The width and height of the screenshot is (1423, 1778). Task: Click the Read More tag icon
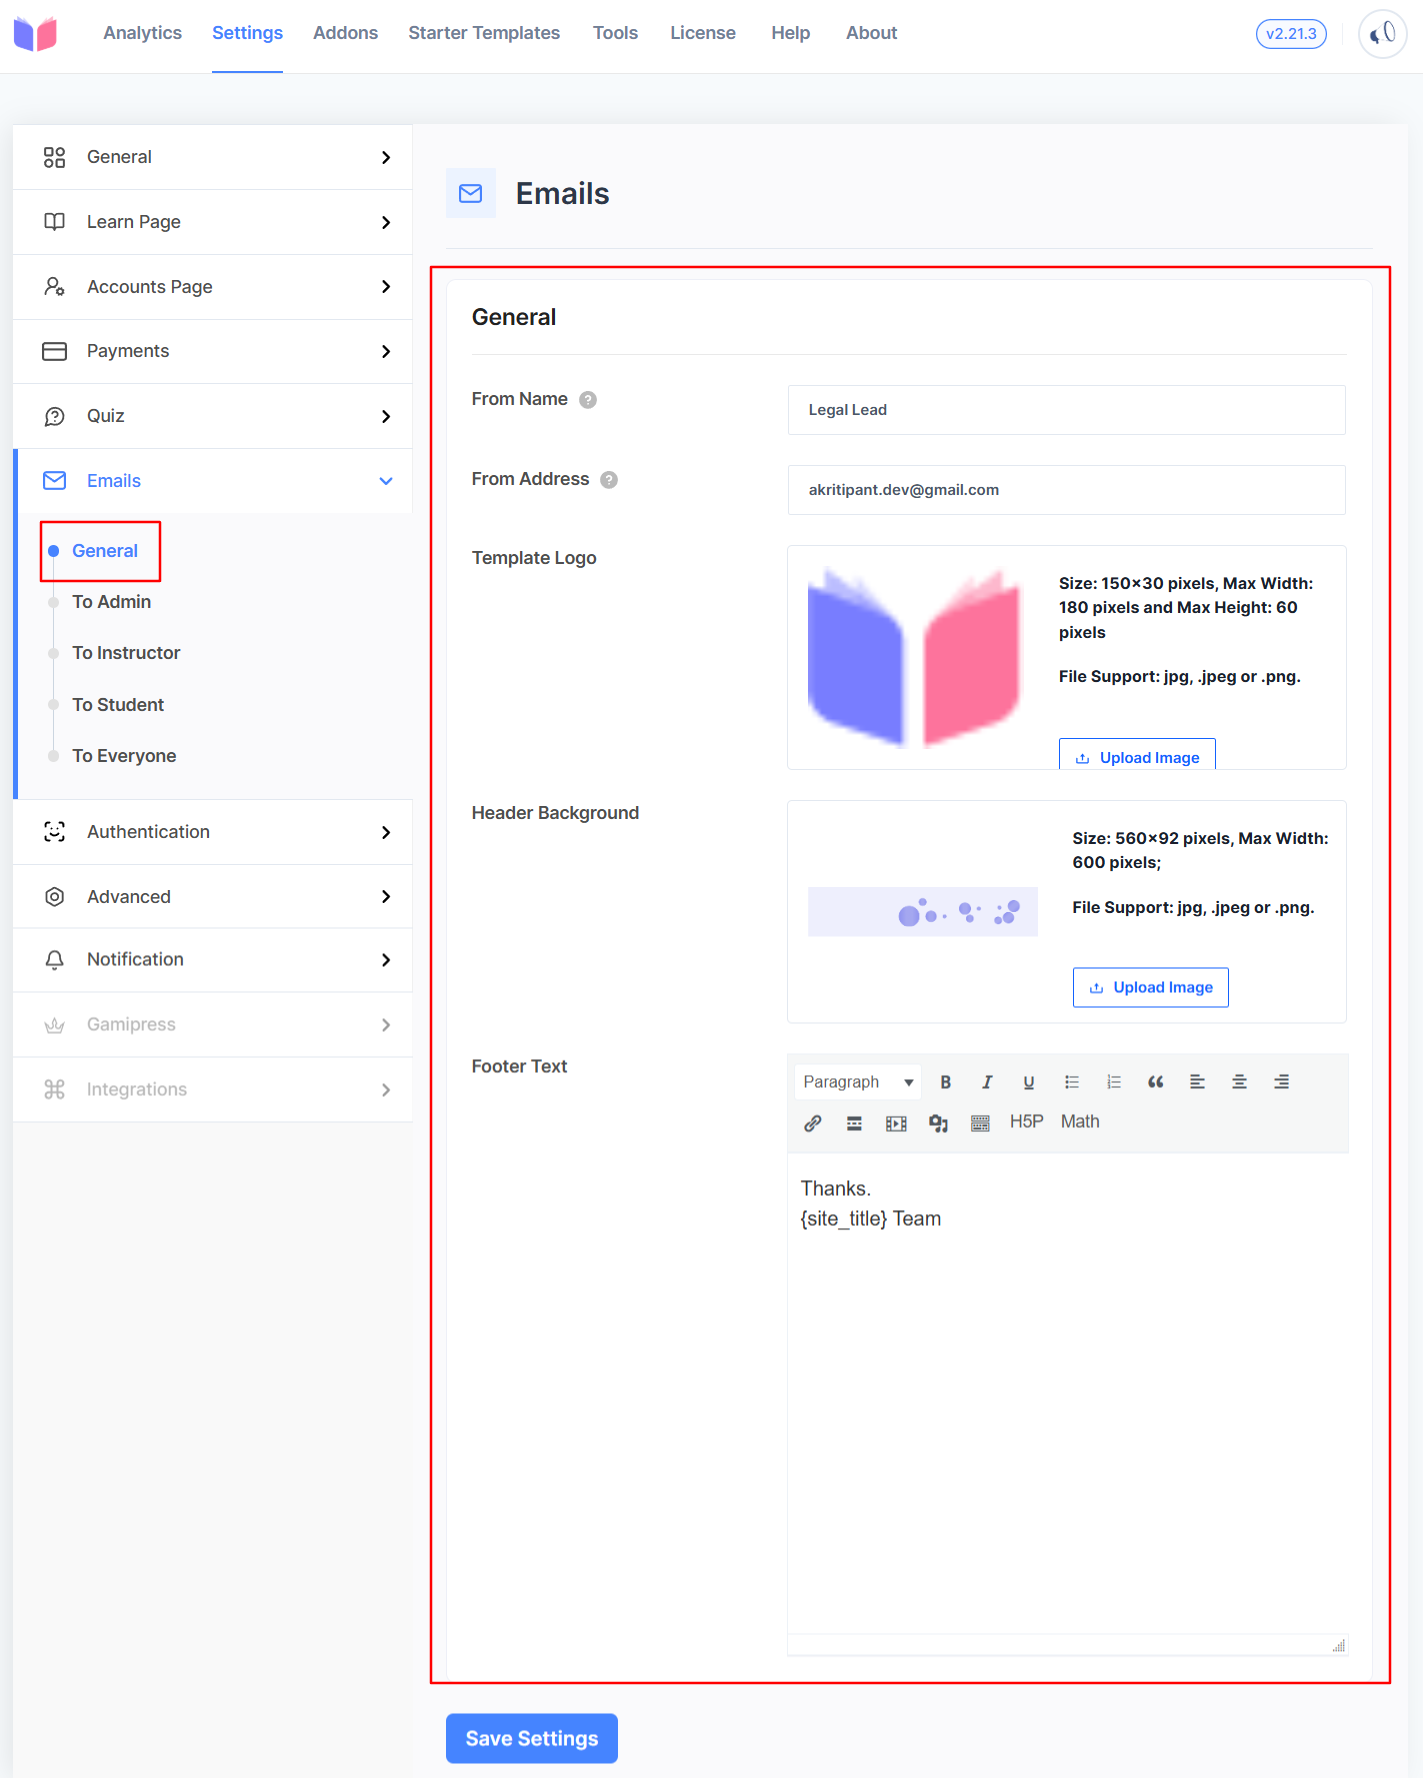point(855,1123)
